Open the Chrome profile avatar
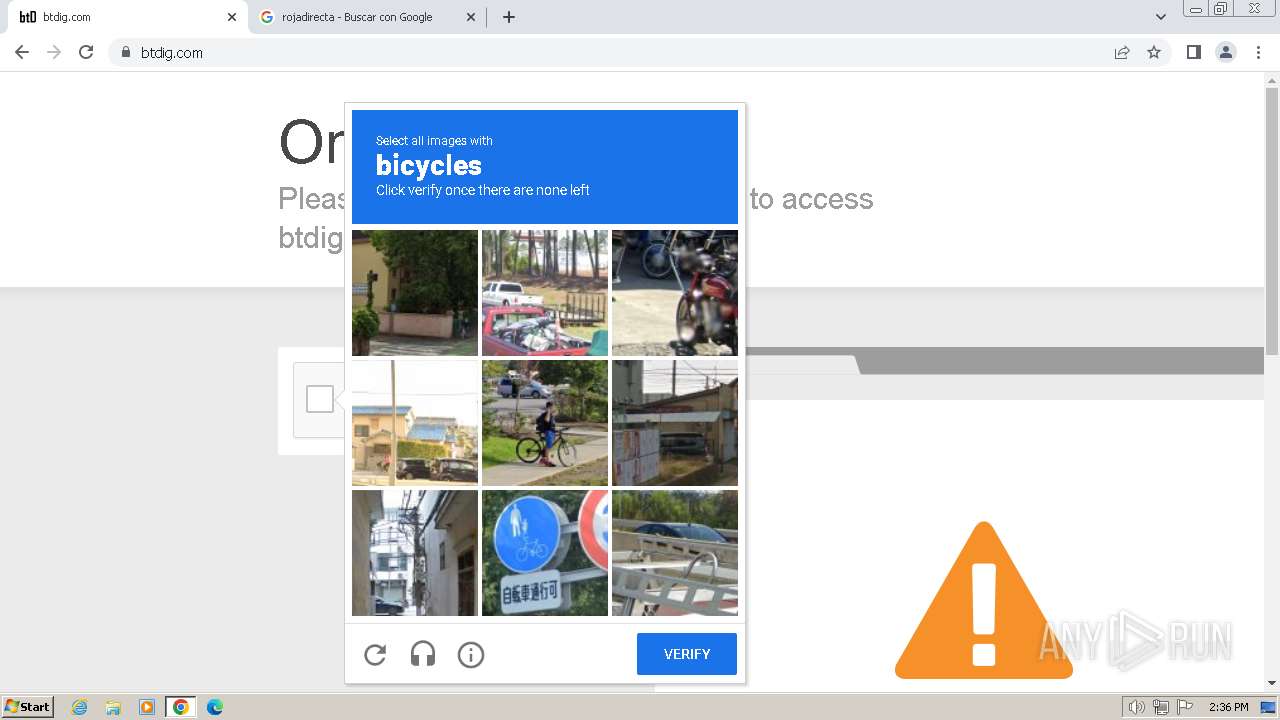 tap(1226, 52)
